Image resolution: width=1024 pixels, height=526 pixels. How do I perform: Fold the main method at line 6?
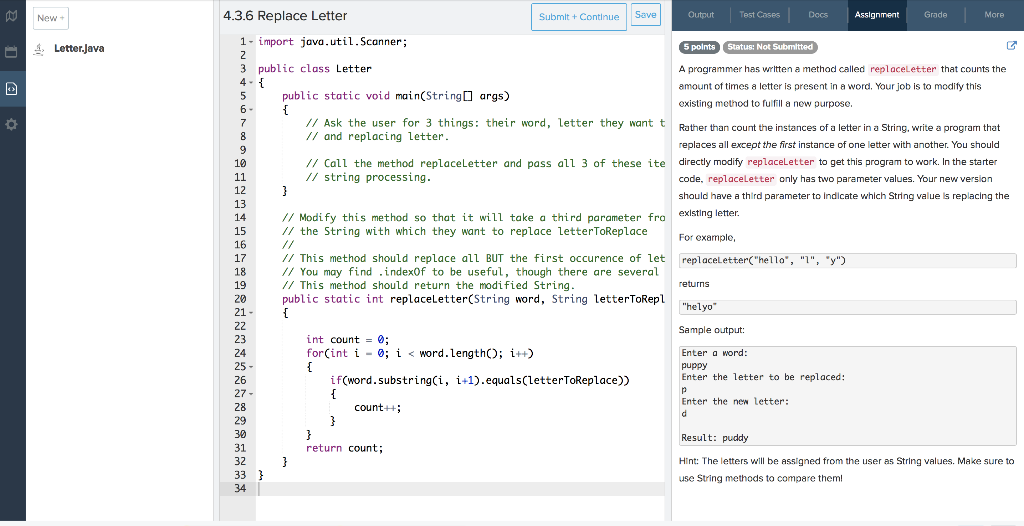point(250,109)
